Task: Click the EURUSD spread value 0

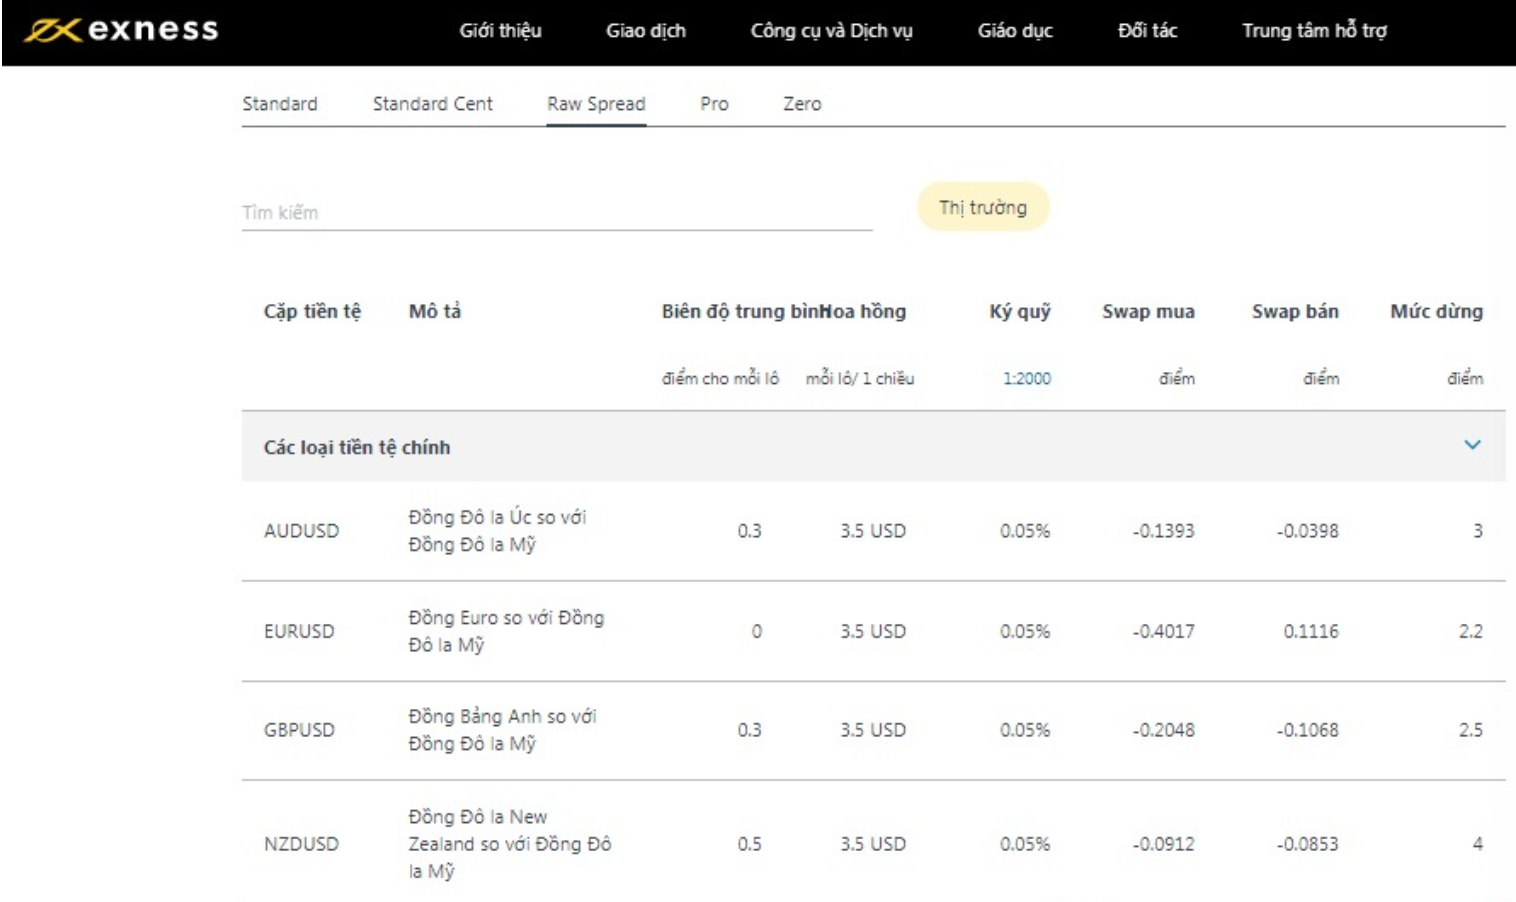Action: pos(756,632)
